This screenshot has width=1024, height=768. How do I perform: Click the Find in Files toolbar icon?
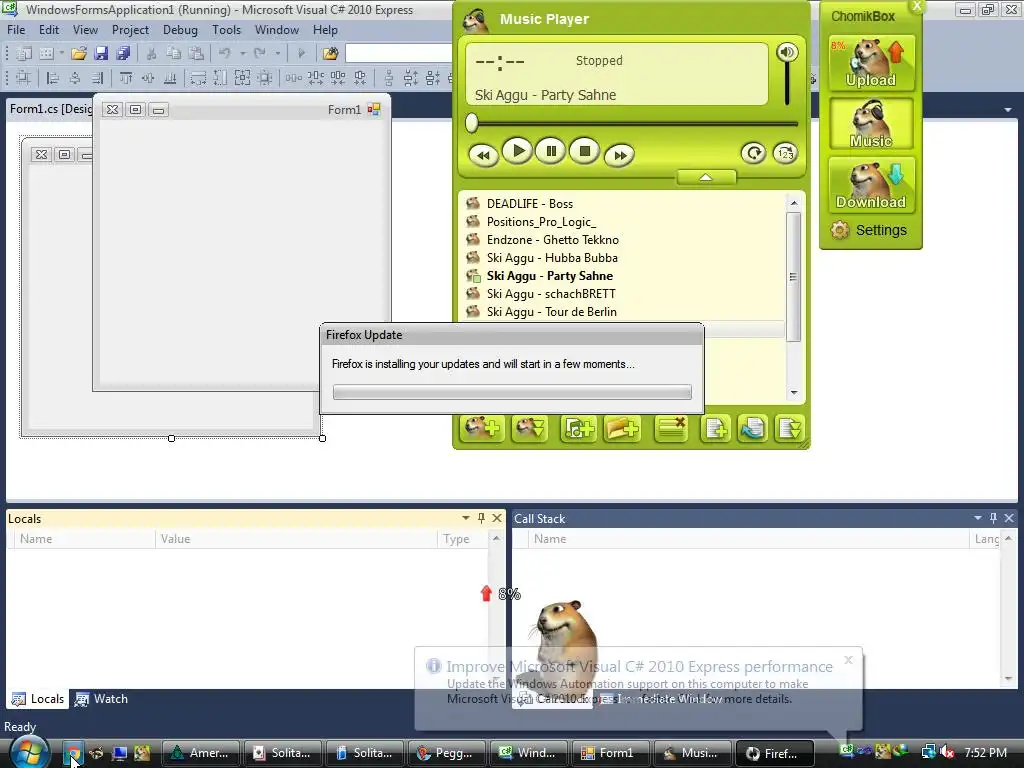click(x=330, y=53)
